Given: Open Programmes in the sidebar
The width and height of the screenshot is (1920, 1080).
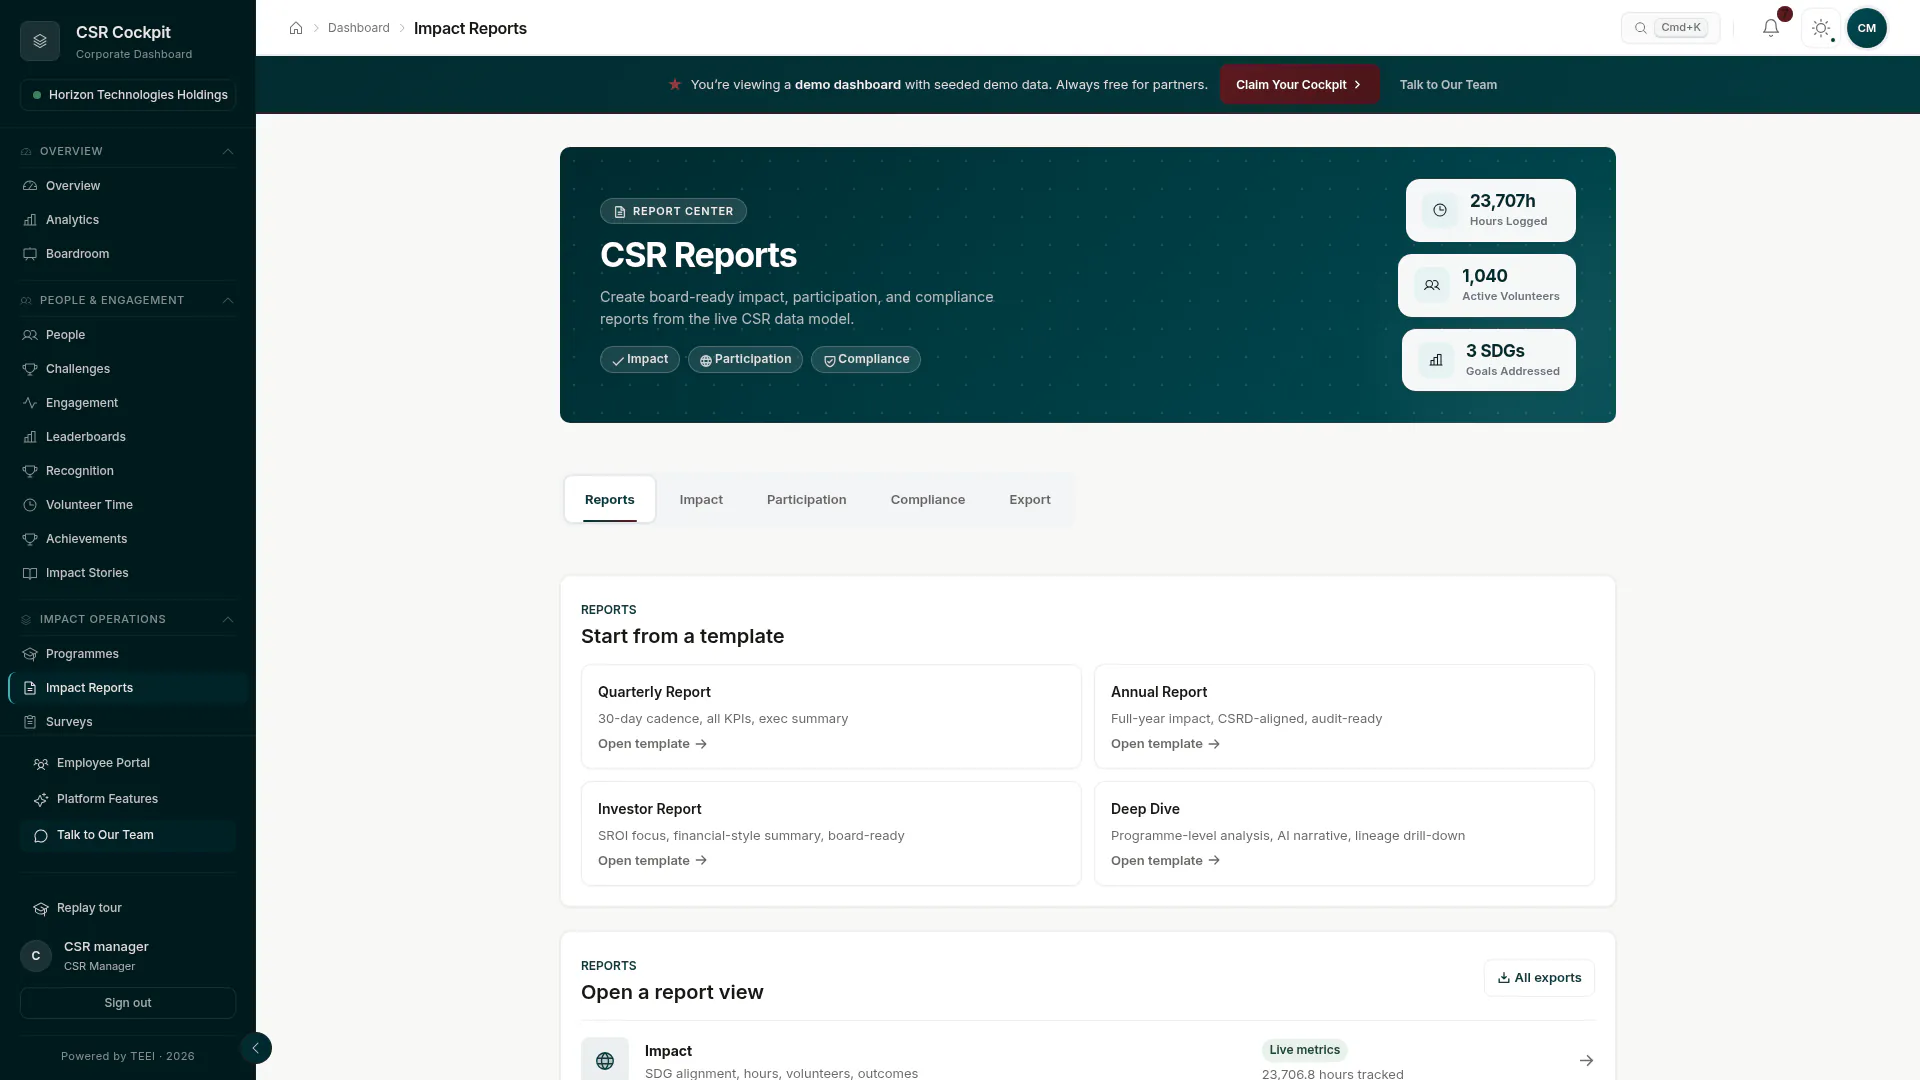Looking at the screenshot, I should [x=128, y=654].
